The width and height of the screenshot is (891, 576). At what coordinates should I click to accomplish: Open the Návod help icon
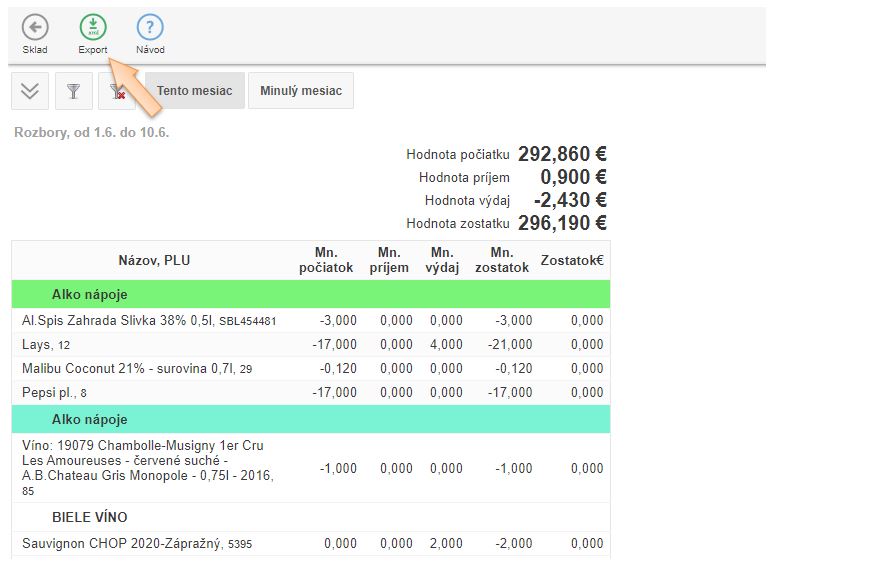coord(150,28)
